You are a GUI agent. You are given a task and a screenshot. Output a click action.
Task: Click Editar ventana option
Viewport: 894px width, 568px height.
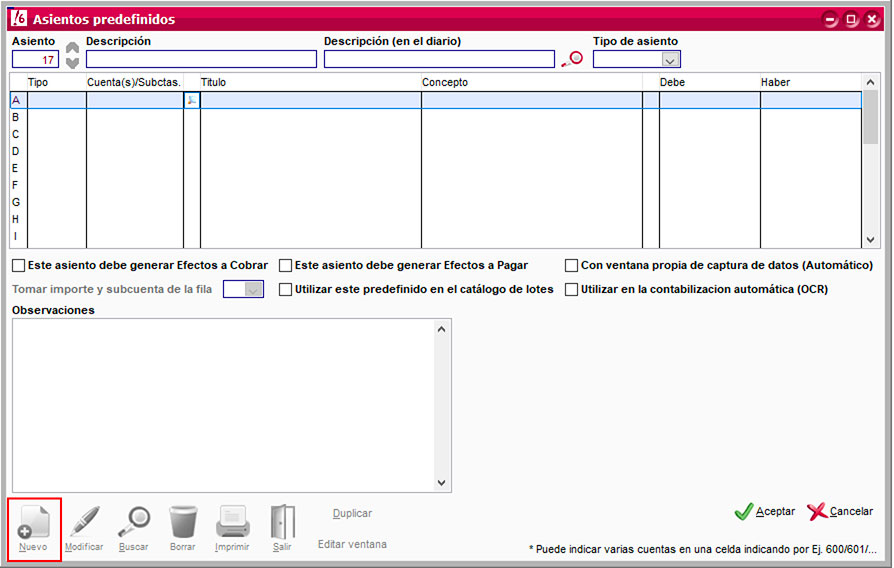pyautogui.click(x=352, y=544)
